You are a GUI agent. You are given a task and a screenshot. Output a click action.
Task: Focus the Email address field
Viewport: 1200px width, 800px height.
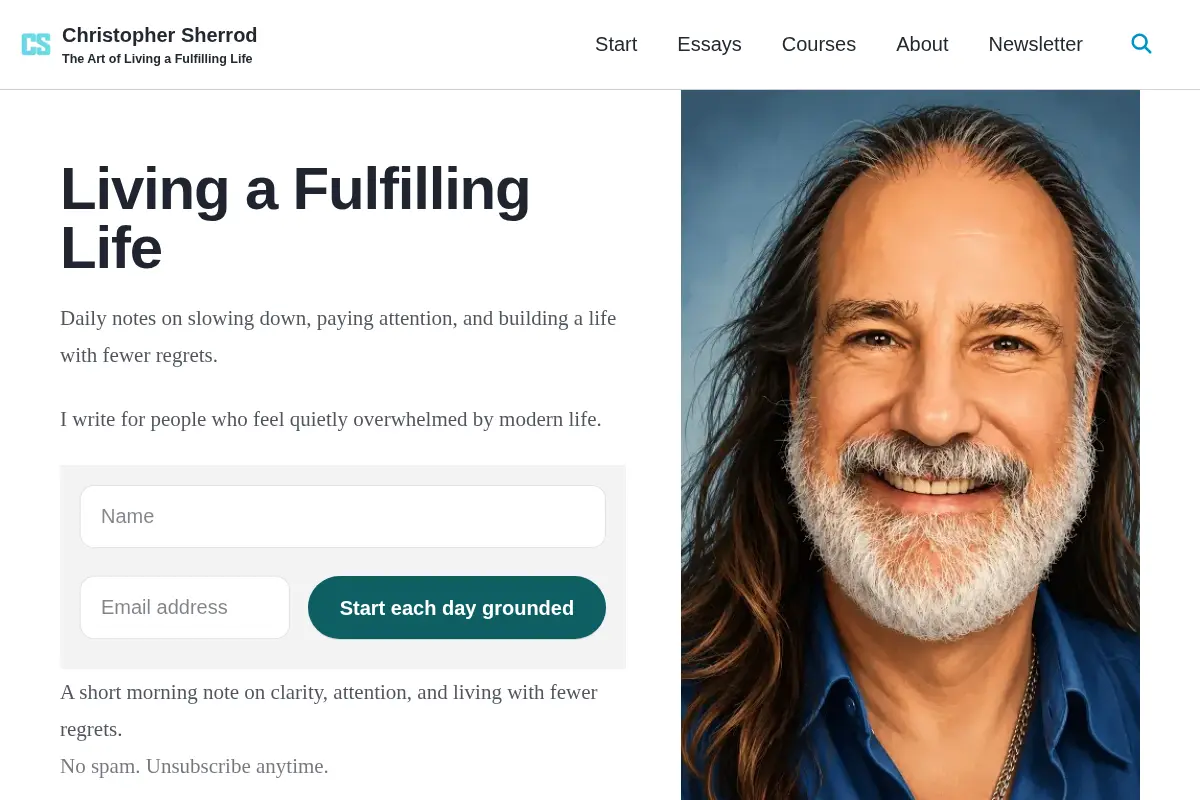tap(185, 607)
